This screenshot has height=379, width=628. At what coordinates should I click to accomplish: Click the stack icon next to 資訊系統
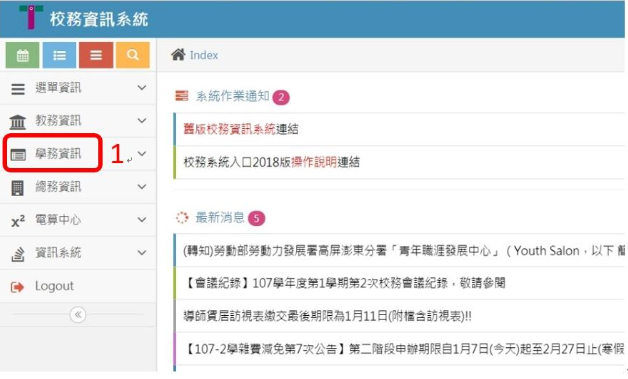coord(18,254)
